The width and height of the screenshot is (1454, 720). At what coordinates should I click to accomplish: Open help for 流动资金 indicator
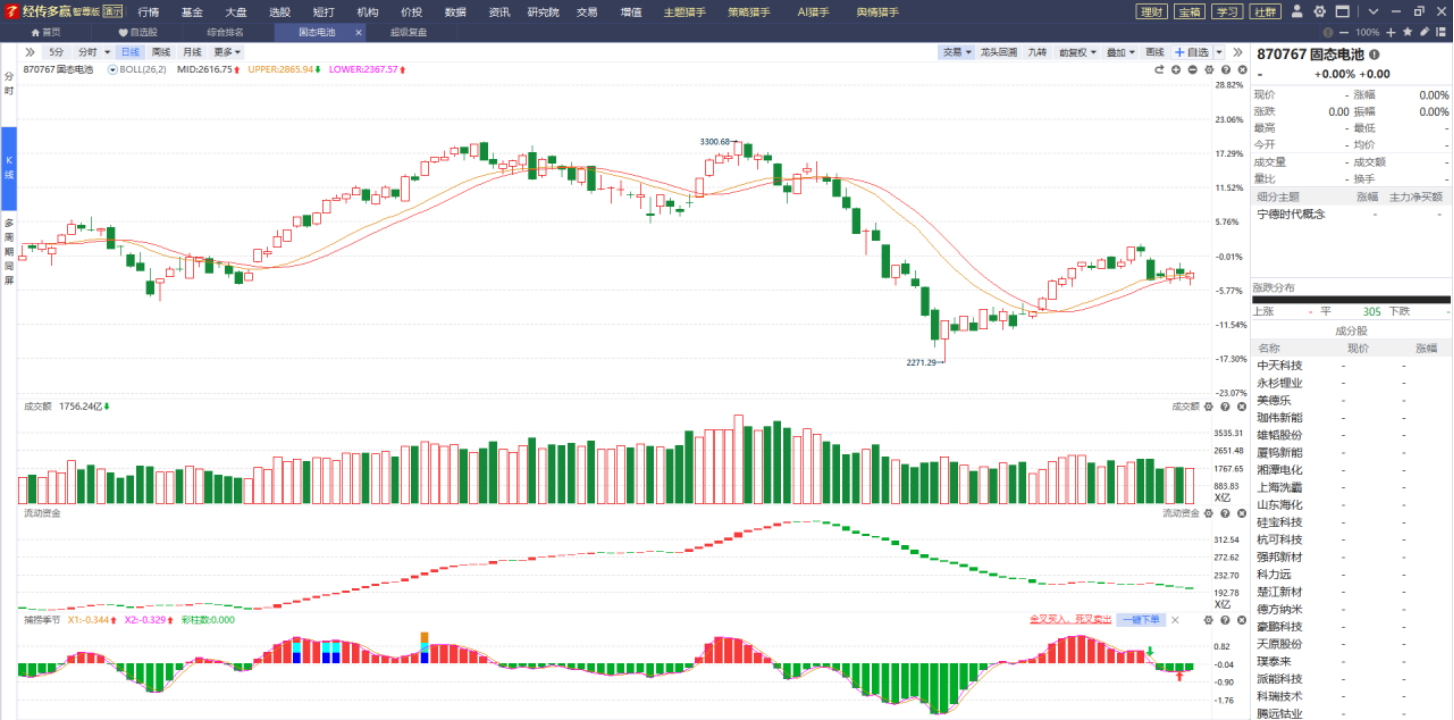1224,513
